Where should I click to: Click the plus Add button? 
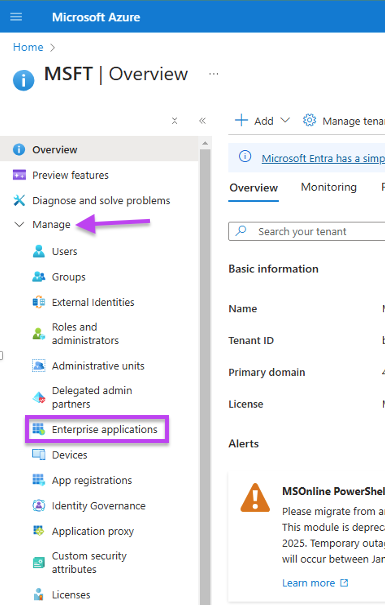point(254,121)
